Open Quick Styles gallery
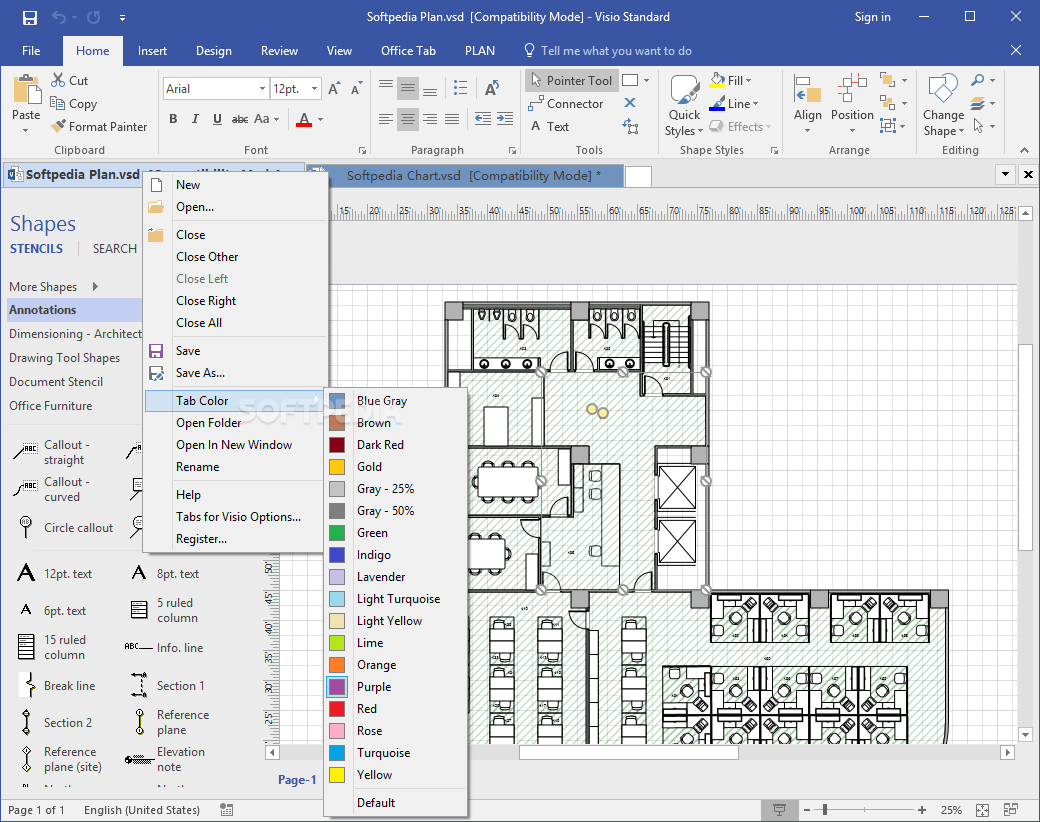The height and width of the screenshot is (822, 1040). pos(684,105)
